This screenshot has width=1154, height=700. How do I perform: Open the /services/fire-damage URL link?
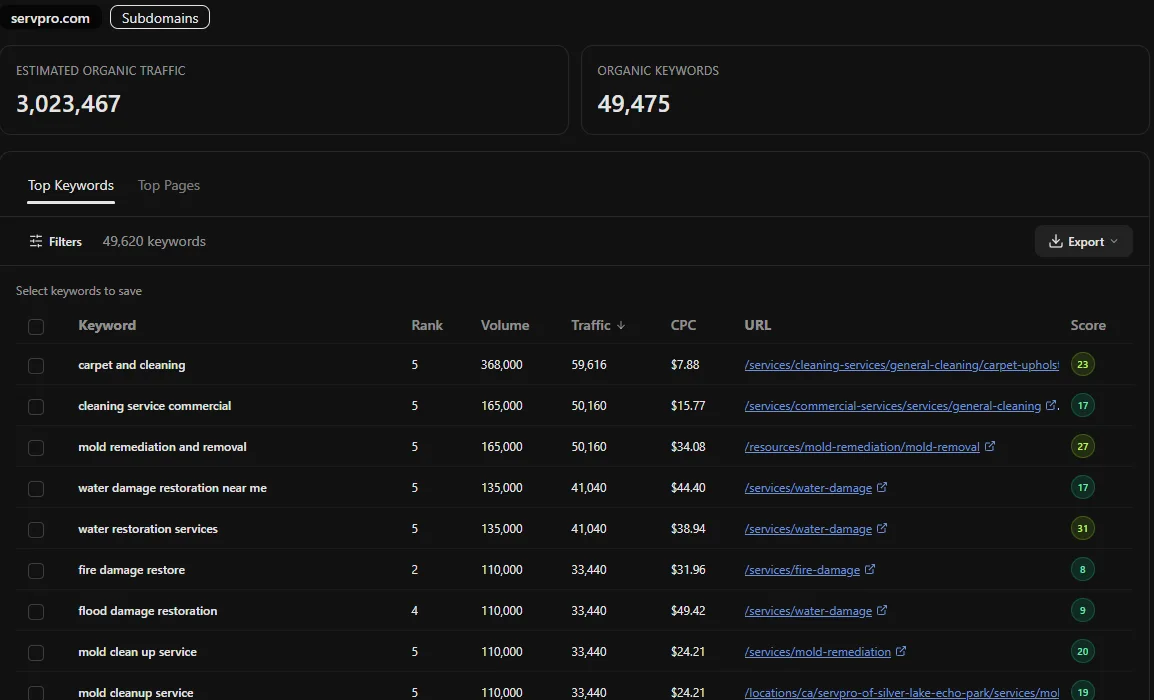click(x=802, y=570)
